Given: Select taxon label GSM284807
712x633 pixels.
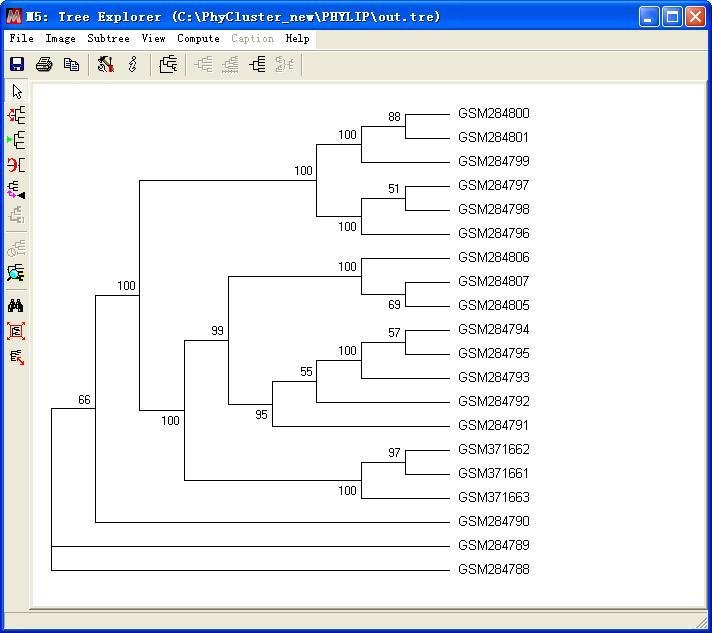Looking at the screenshot, I should (493, 282).
